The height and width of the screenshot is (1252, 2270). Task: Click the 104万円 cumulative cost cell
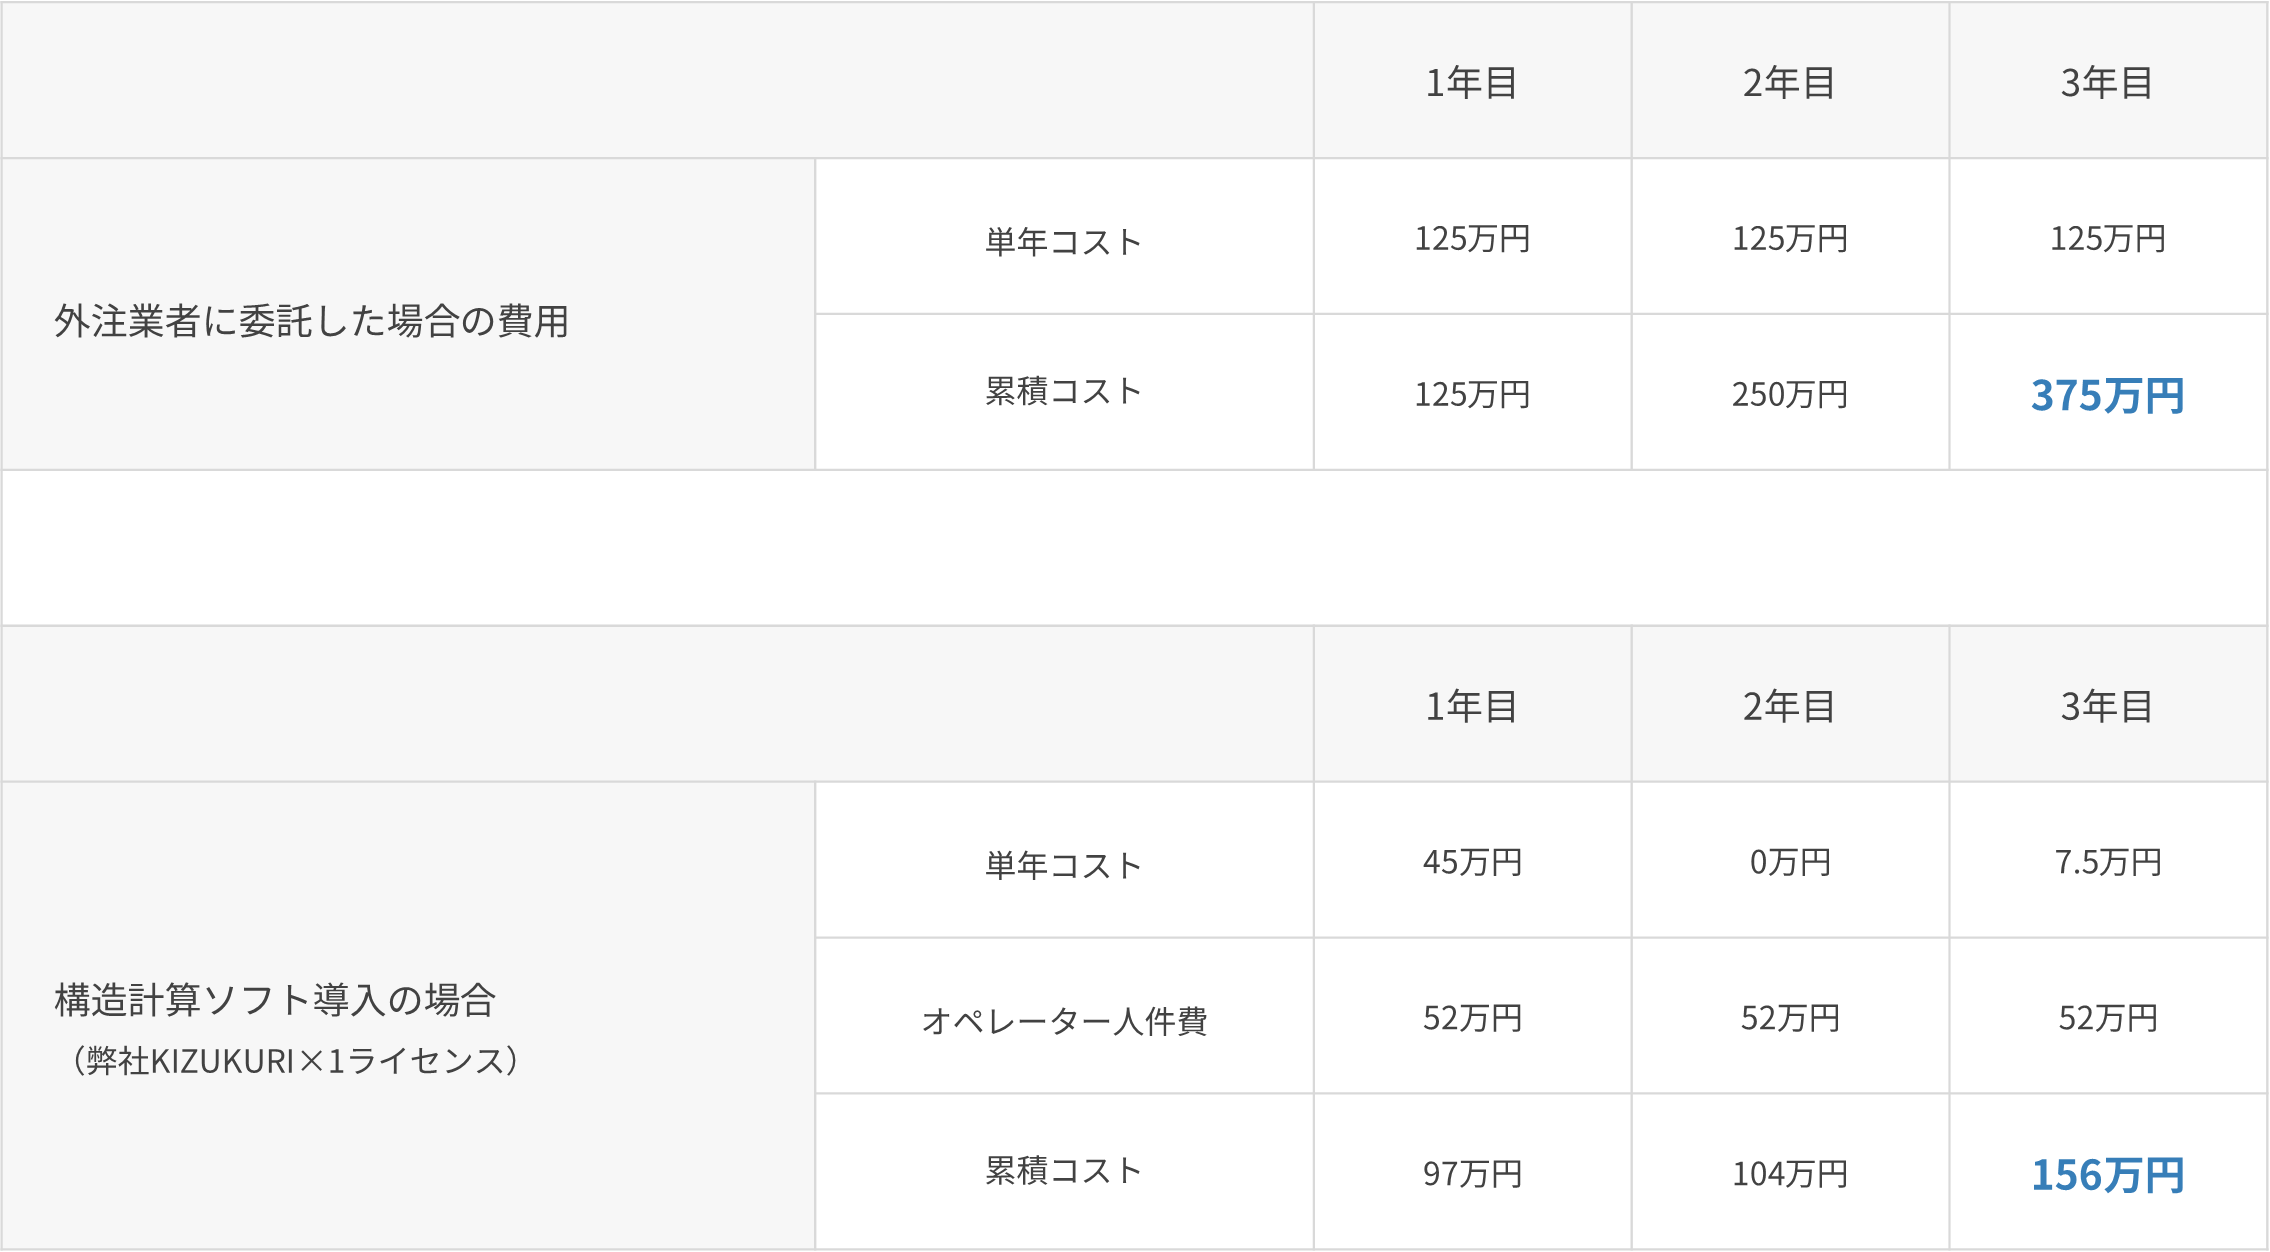tap(1789, 1173)
